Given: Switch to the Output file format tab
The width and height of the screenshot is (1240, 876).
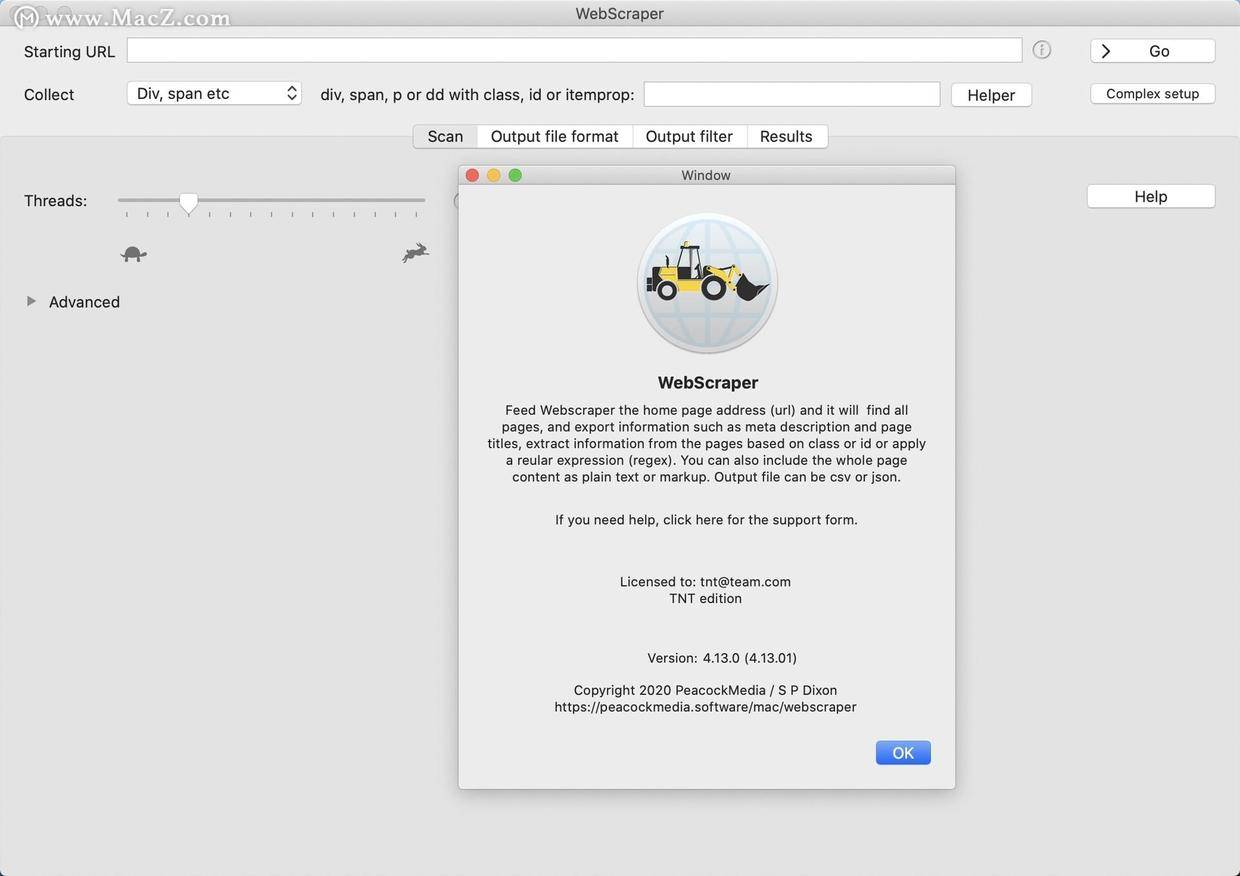Looking at the screenshot, I should [x=555, y=136].
